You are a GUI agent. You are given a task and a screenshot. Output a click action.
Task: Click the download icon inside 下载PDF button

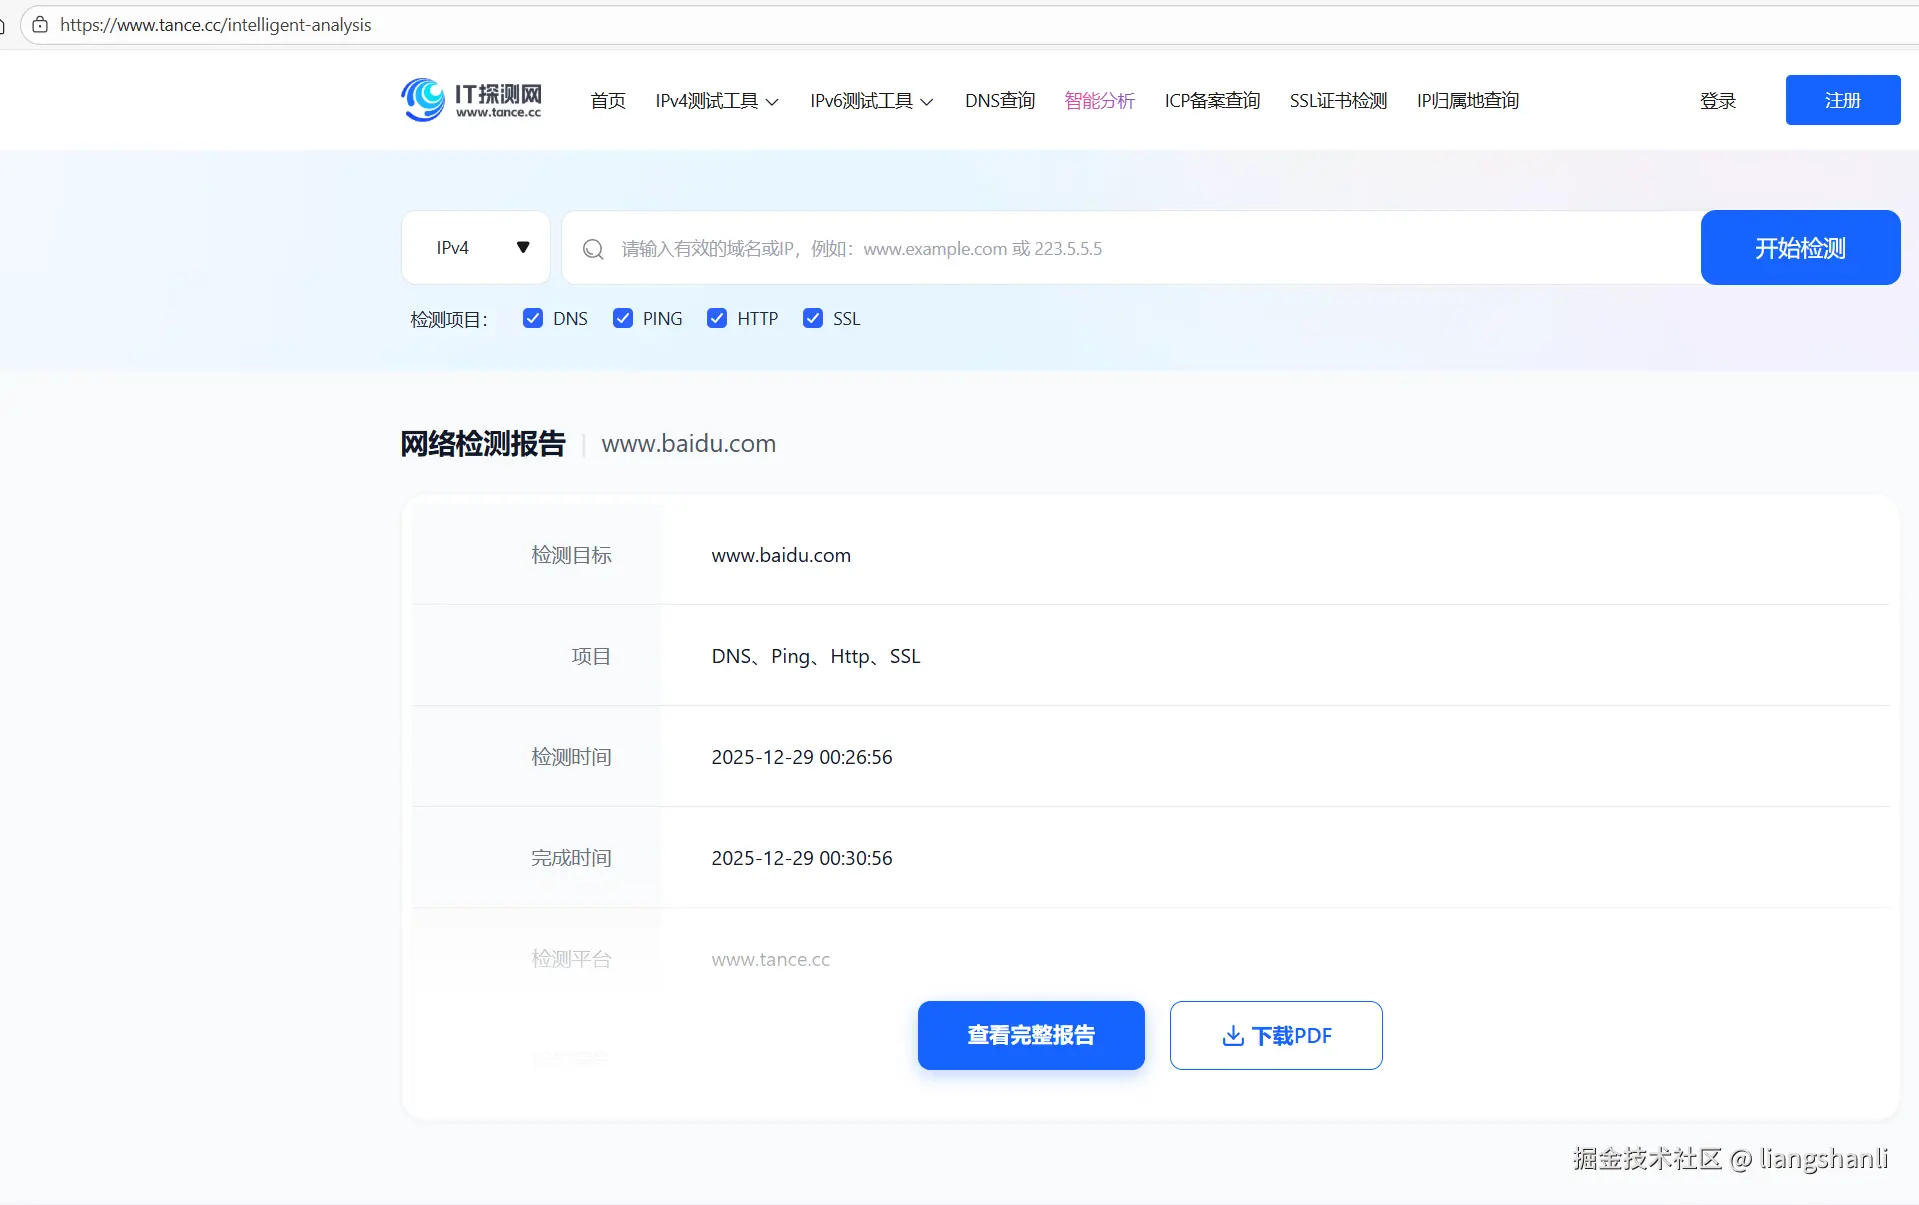coord(1230,1036)
